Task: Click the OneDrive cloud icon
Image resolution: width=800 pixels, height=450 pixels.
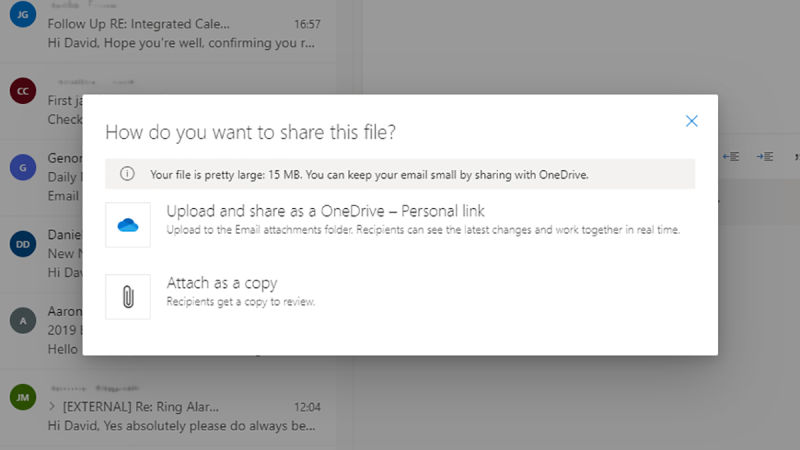Action: 128,224
